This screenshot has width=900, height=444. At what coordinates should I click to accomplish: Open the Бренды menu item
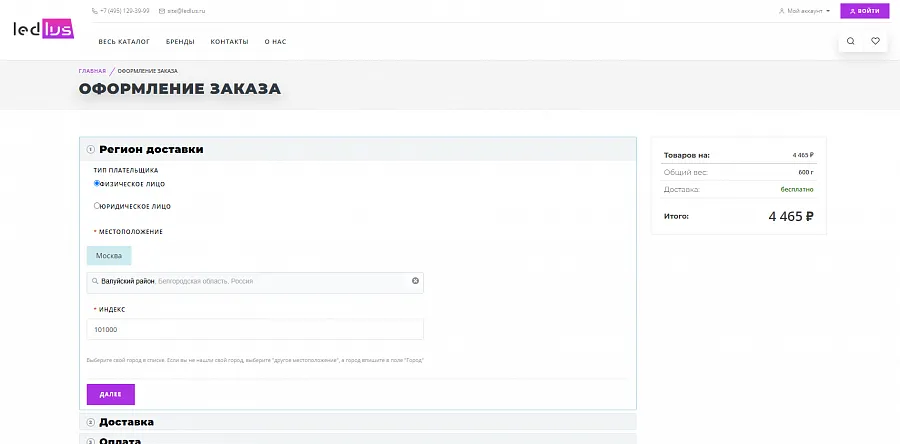(180, 42)
